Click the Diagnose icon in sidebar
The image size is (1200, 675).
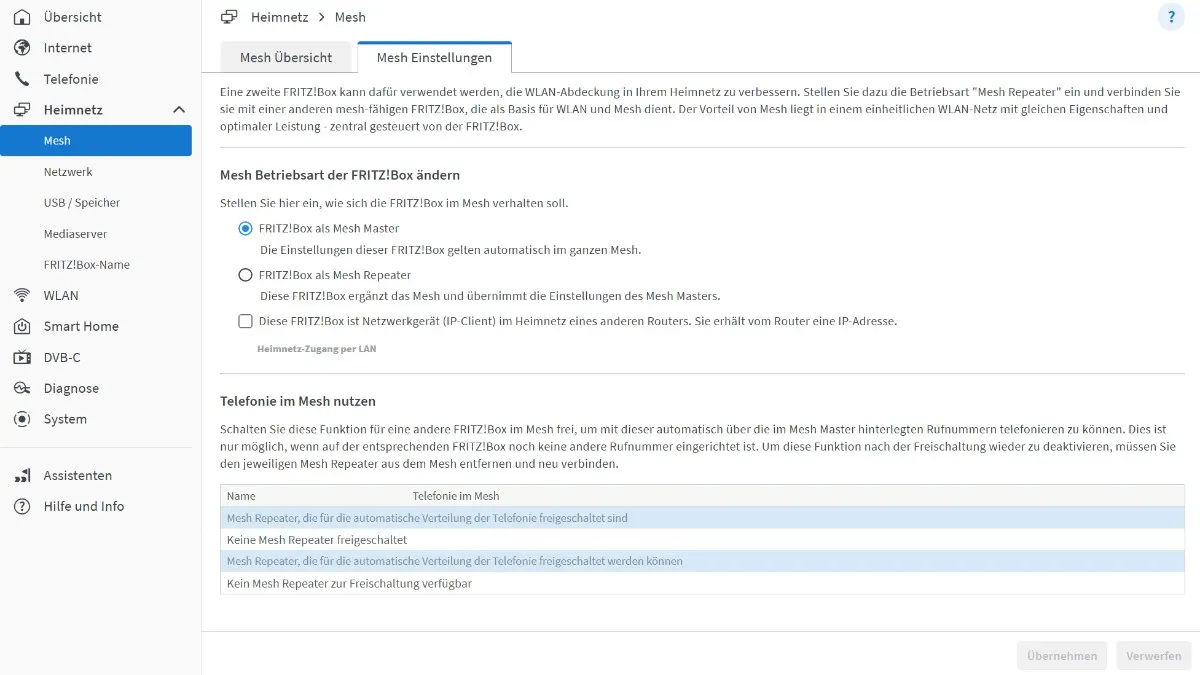coord(22,389)
